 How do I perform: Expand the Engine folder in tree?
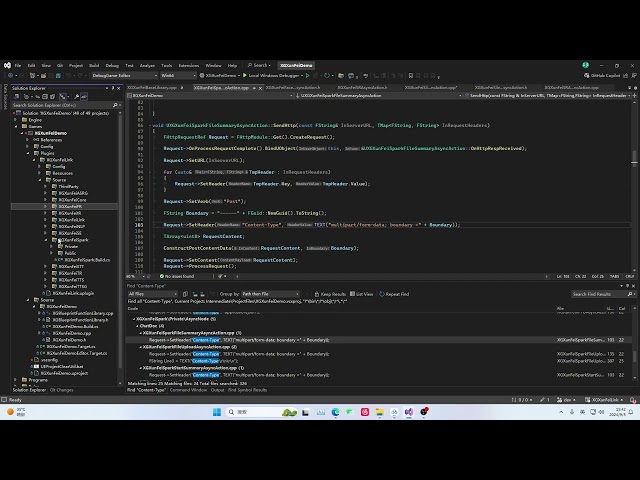click(x=16, y=120)
